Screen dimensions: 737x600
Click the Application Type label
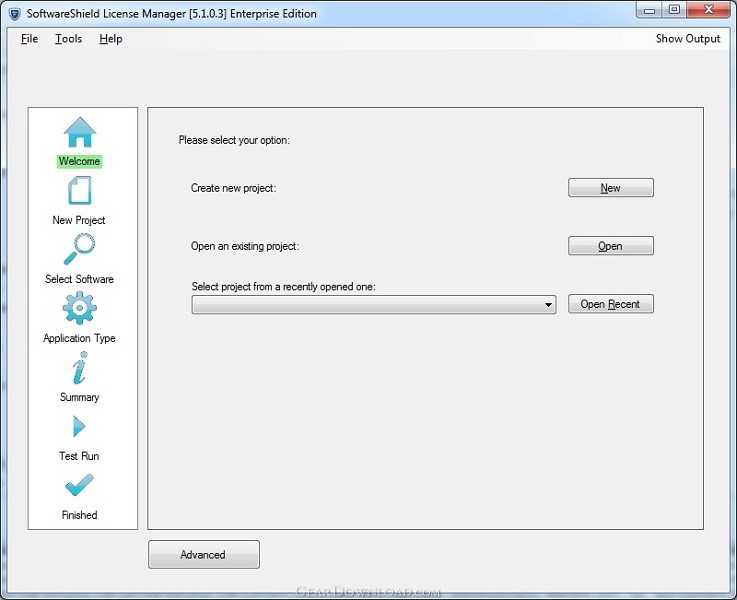[x=79, y=338]
